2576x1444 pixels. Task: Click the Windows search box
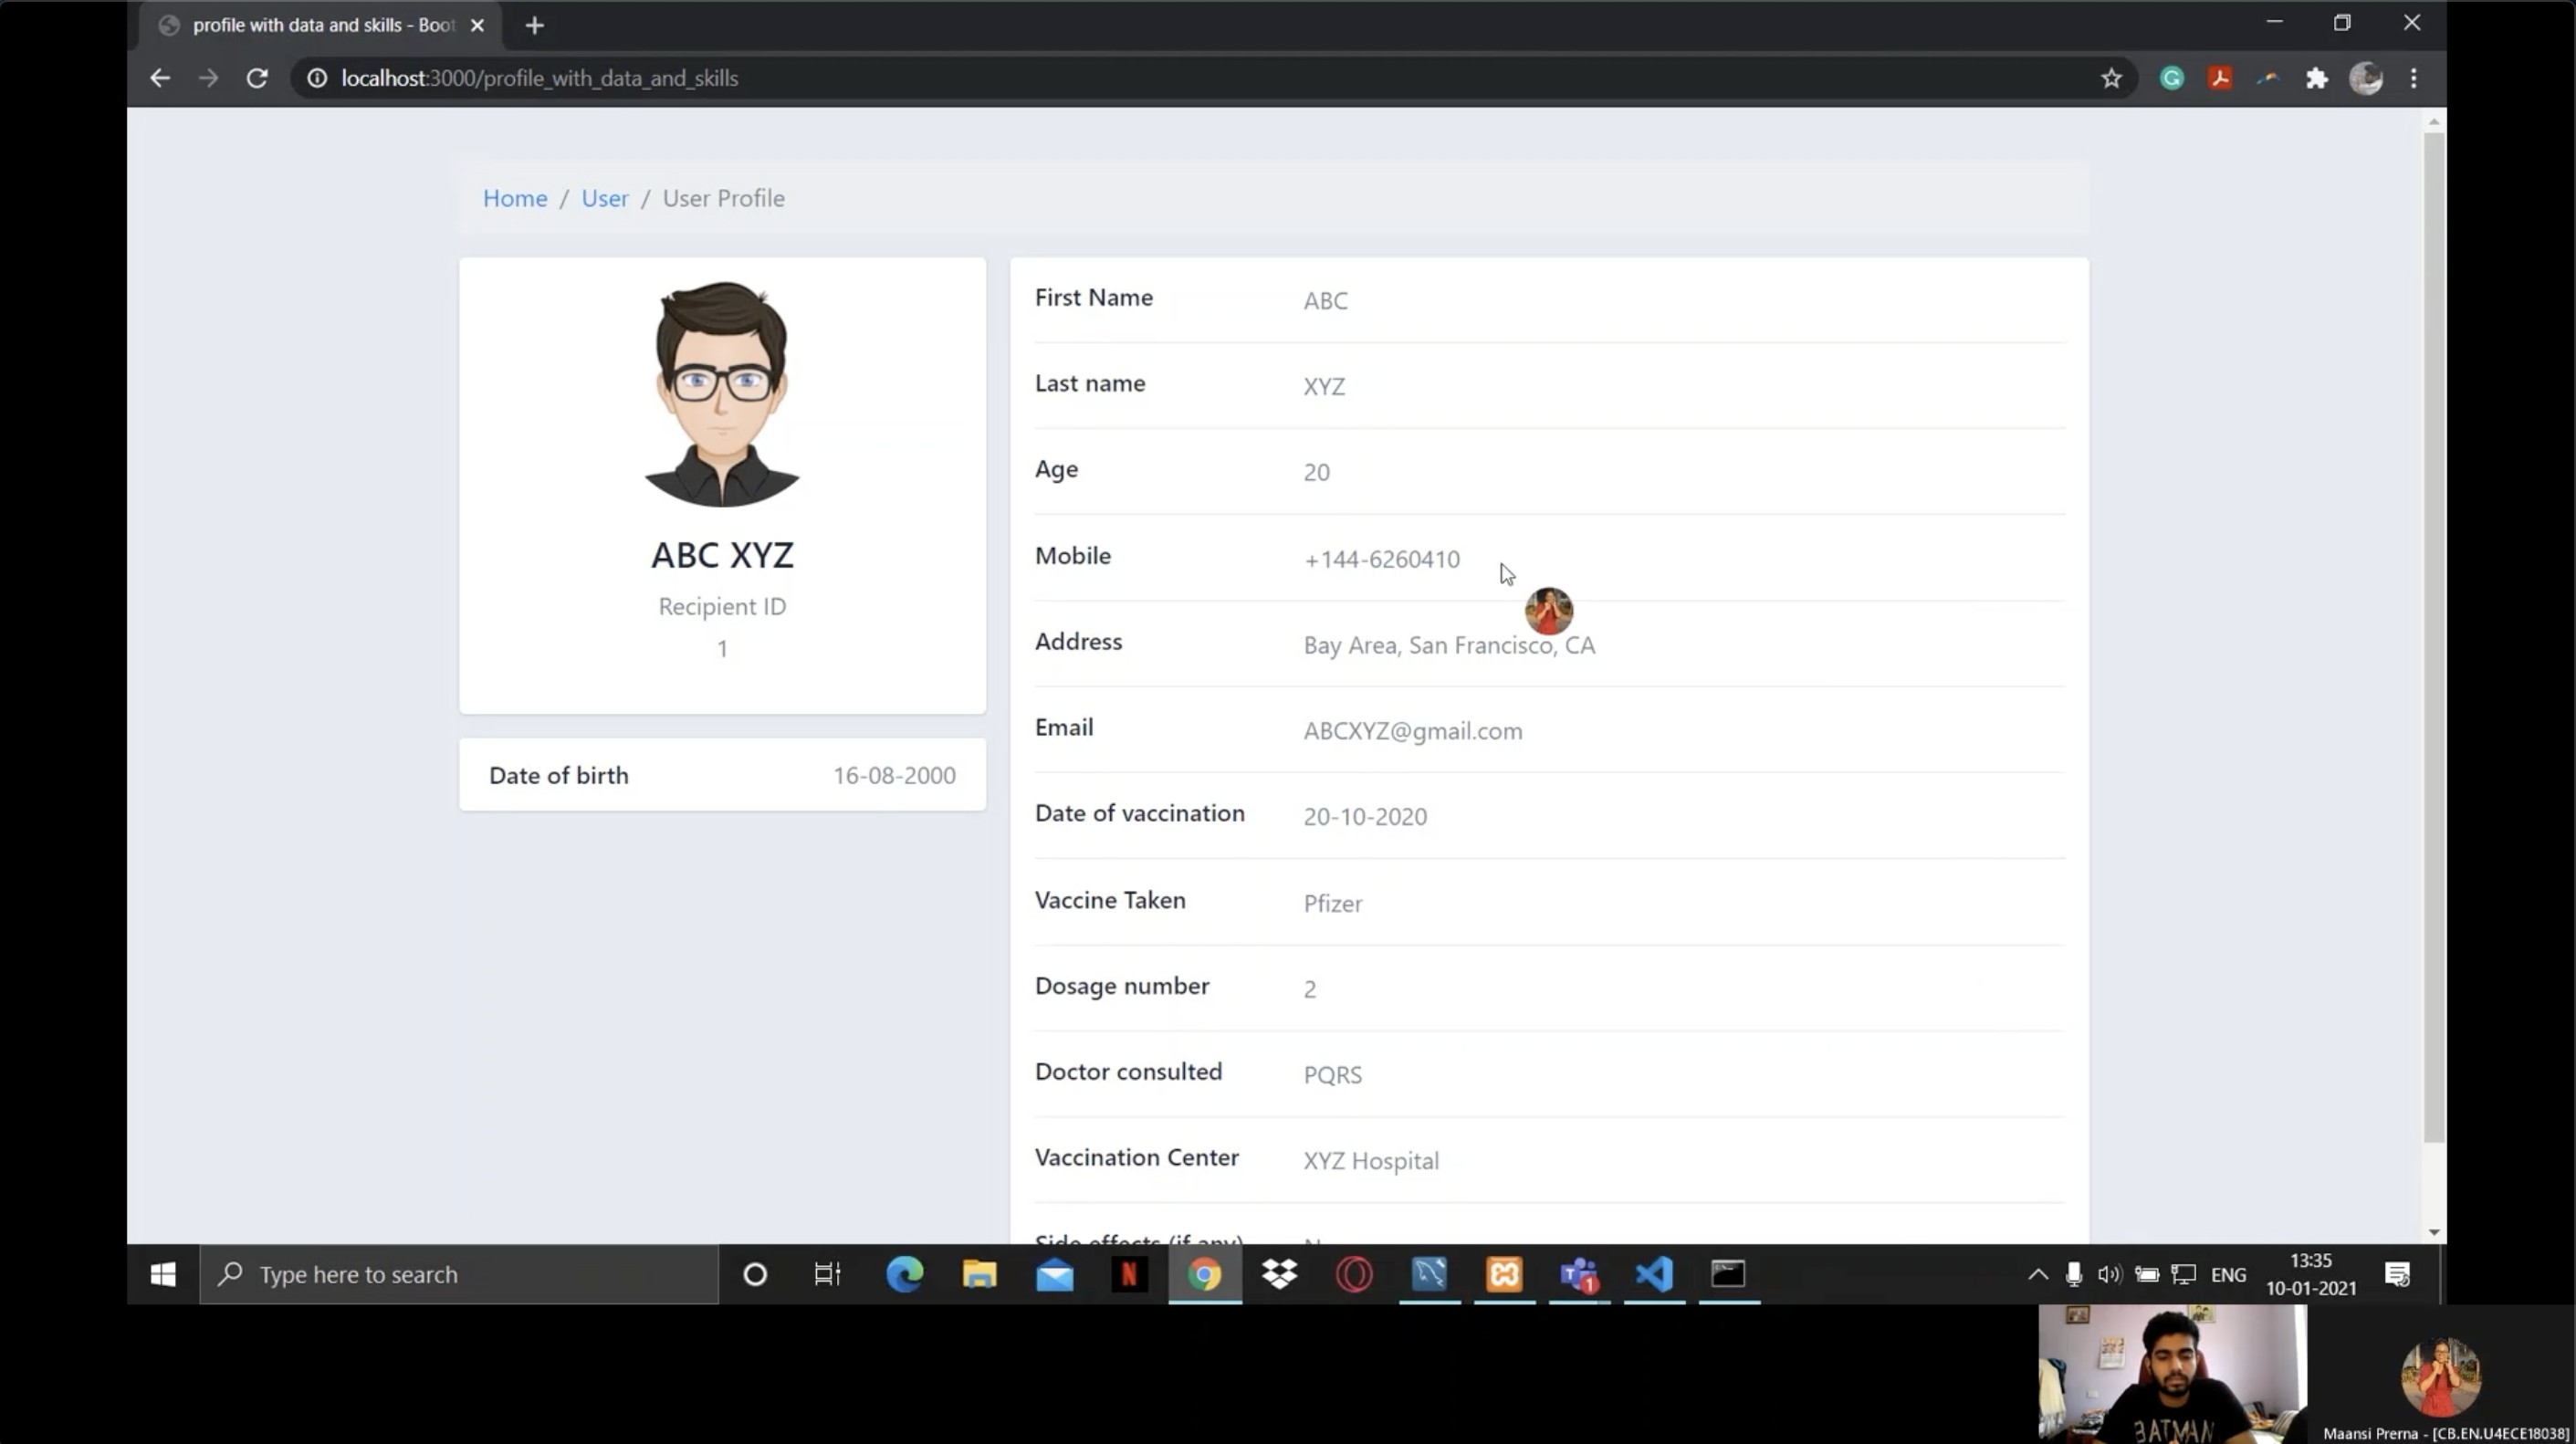[x=459, y=1274]
